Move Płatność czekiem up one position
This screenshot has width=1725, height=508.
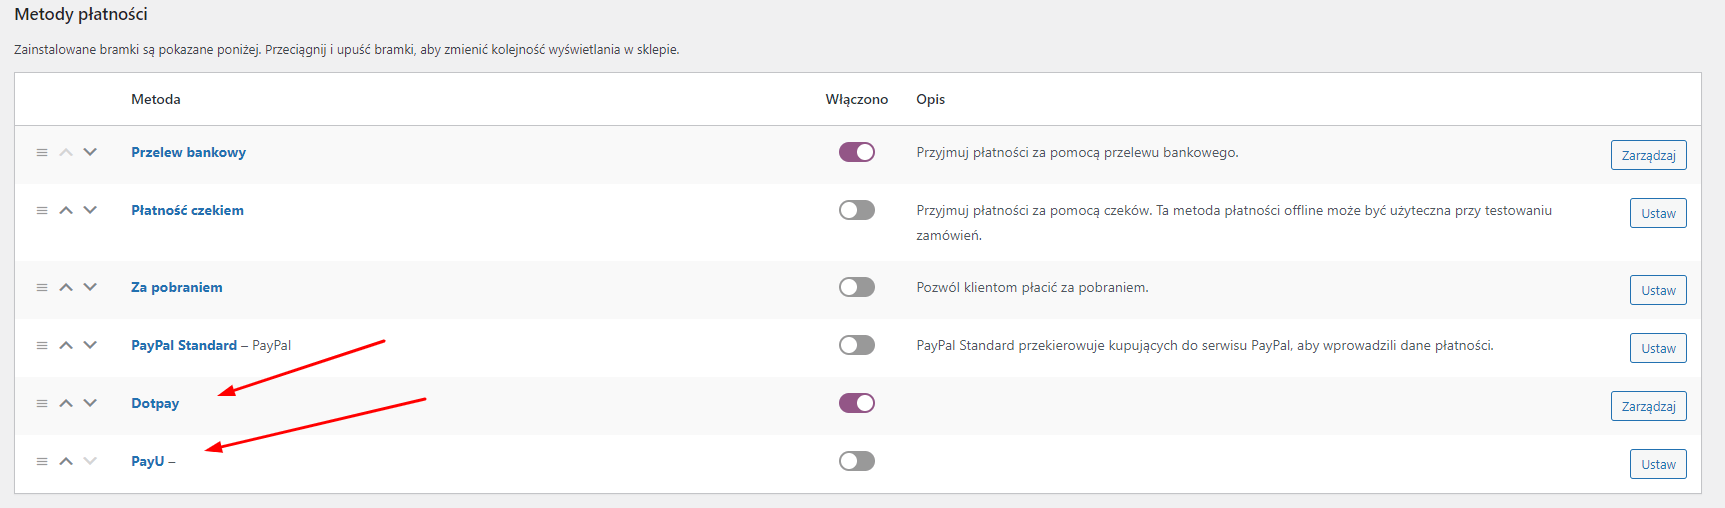click(66, 210)
